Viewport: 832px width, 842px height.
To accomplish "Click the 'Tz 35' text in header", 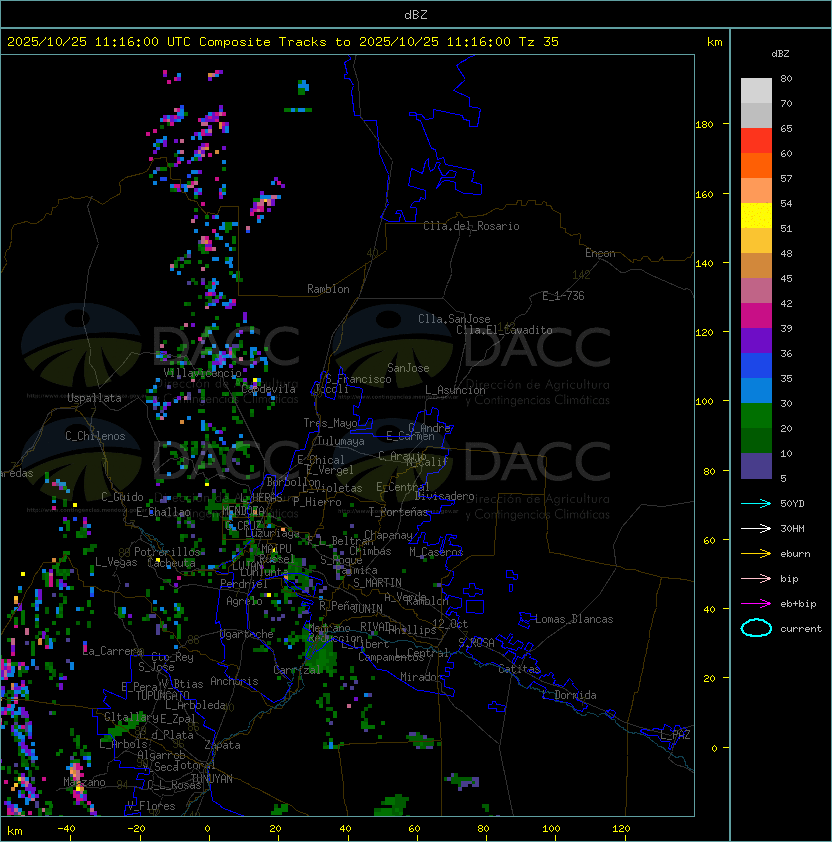I will (x=539, y=42).
